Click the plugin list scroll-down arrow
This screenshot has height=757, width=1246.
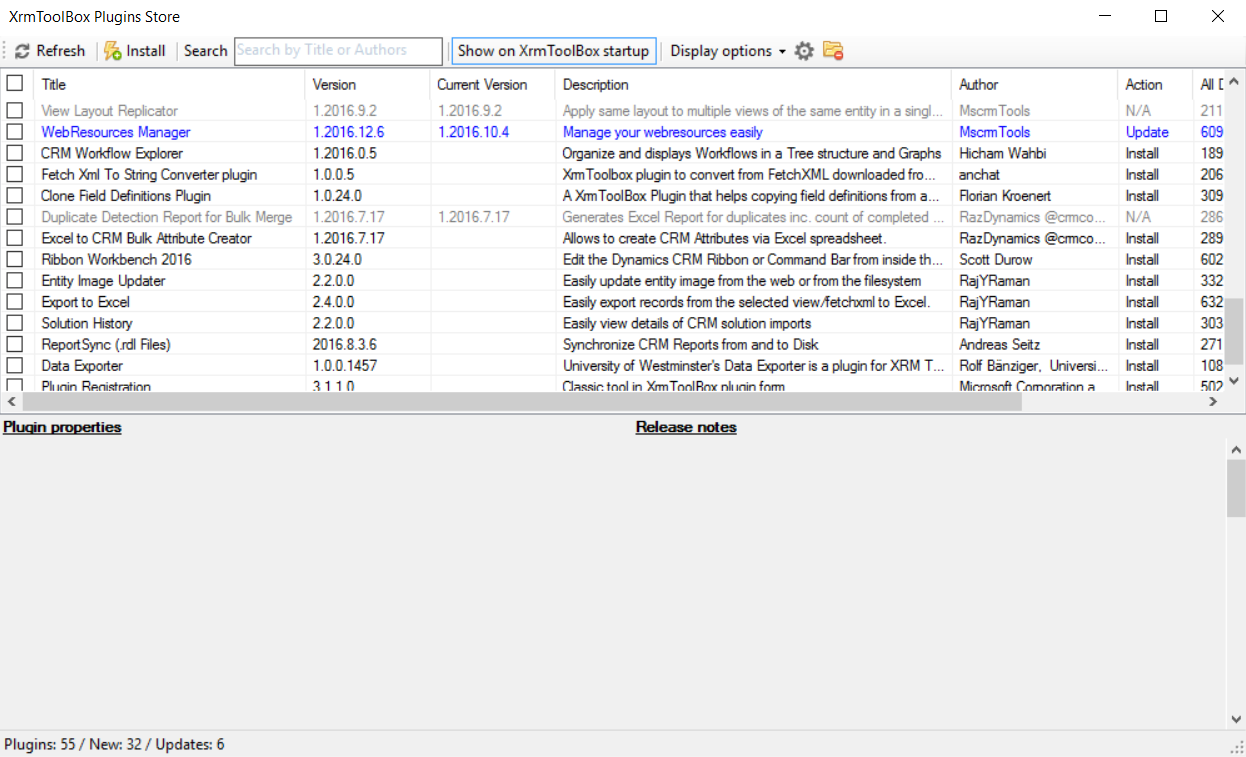tap(1235, 380)
